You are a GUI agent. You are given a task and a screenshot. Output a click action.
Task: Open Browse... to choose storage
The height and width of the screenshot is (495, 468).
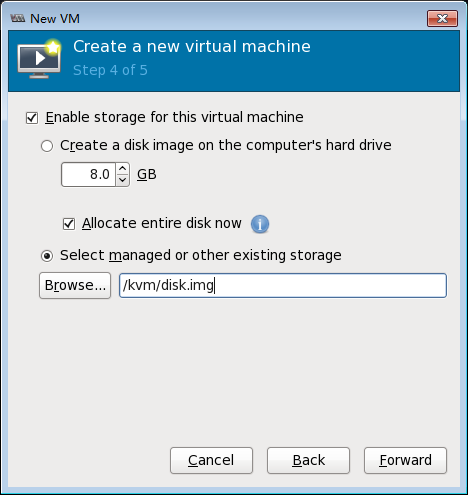tap(75, 285)
